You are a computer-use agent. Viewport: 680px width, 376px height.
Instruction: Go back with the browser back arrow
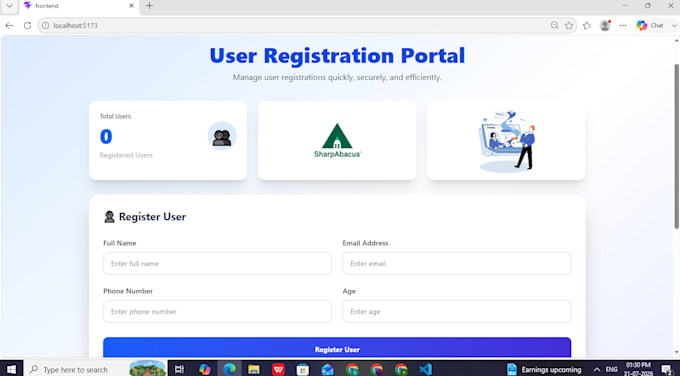[9, 26]
